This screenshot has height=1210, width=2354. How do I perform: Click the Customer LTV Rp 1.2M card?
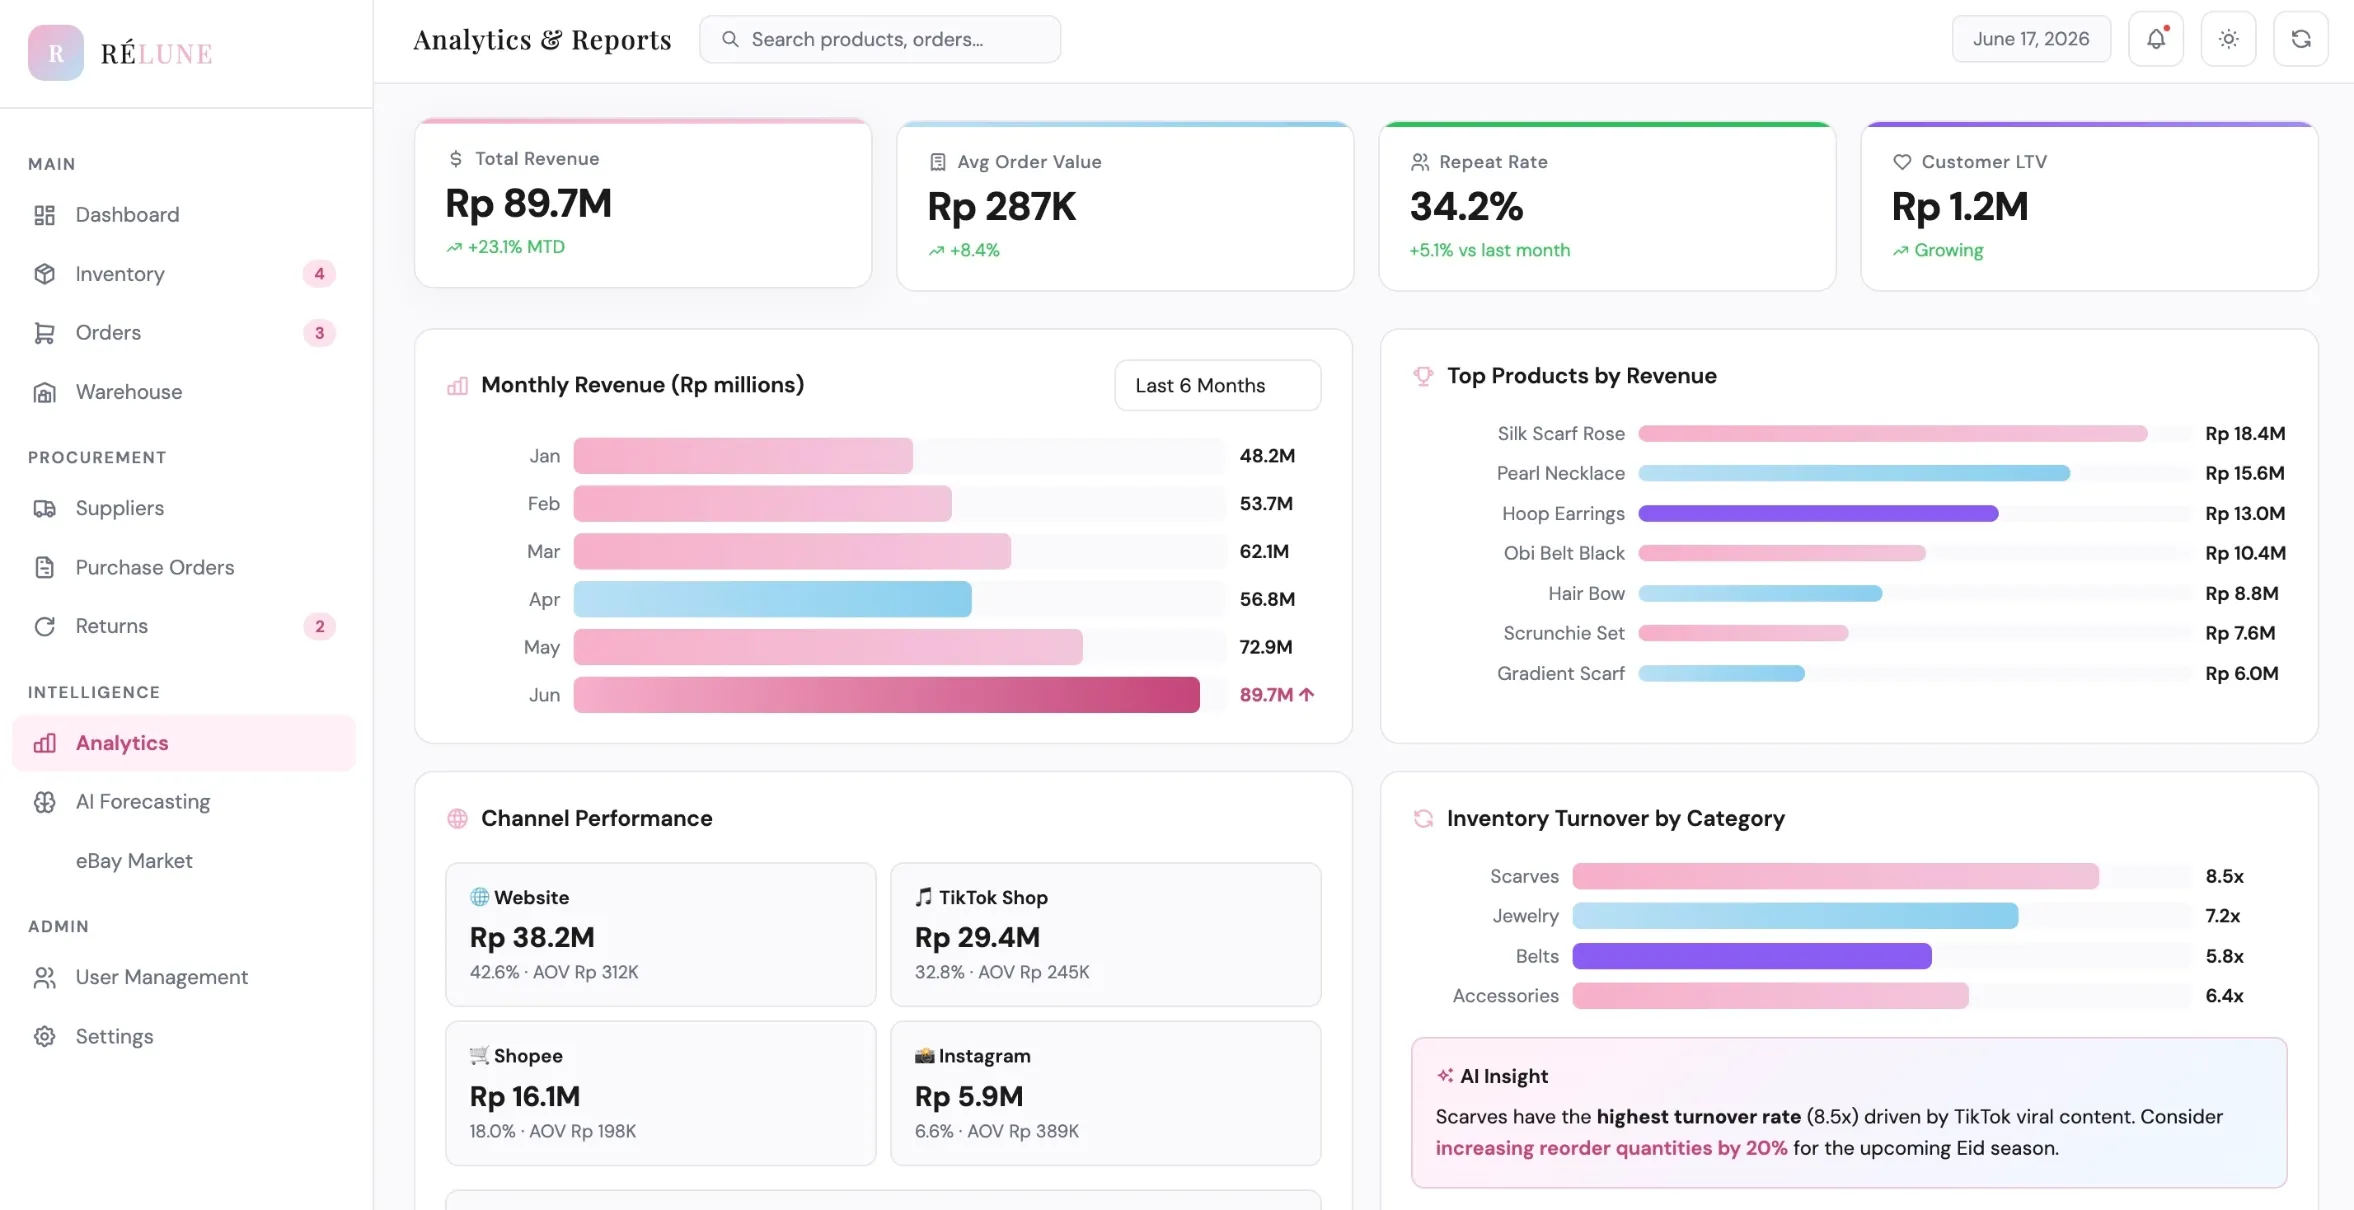(x=2089, y=206)
